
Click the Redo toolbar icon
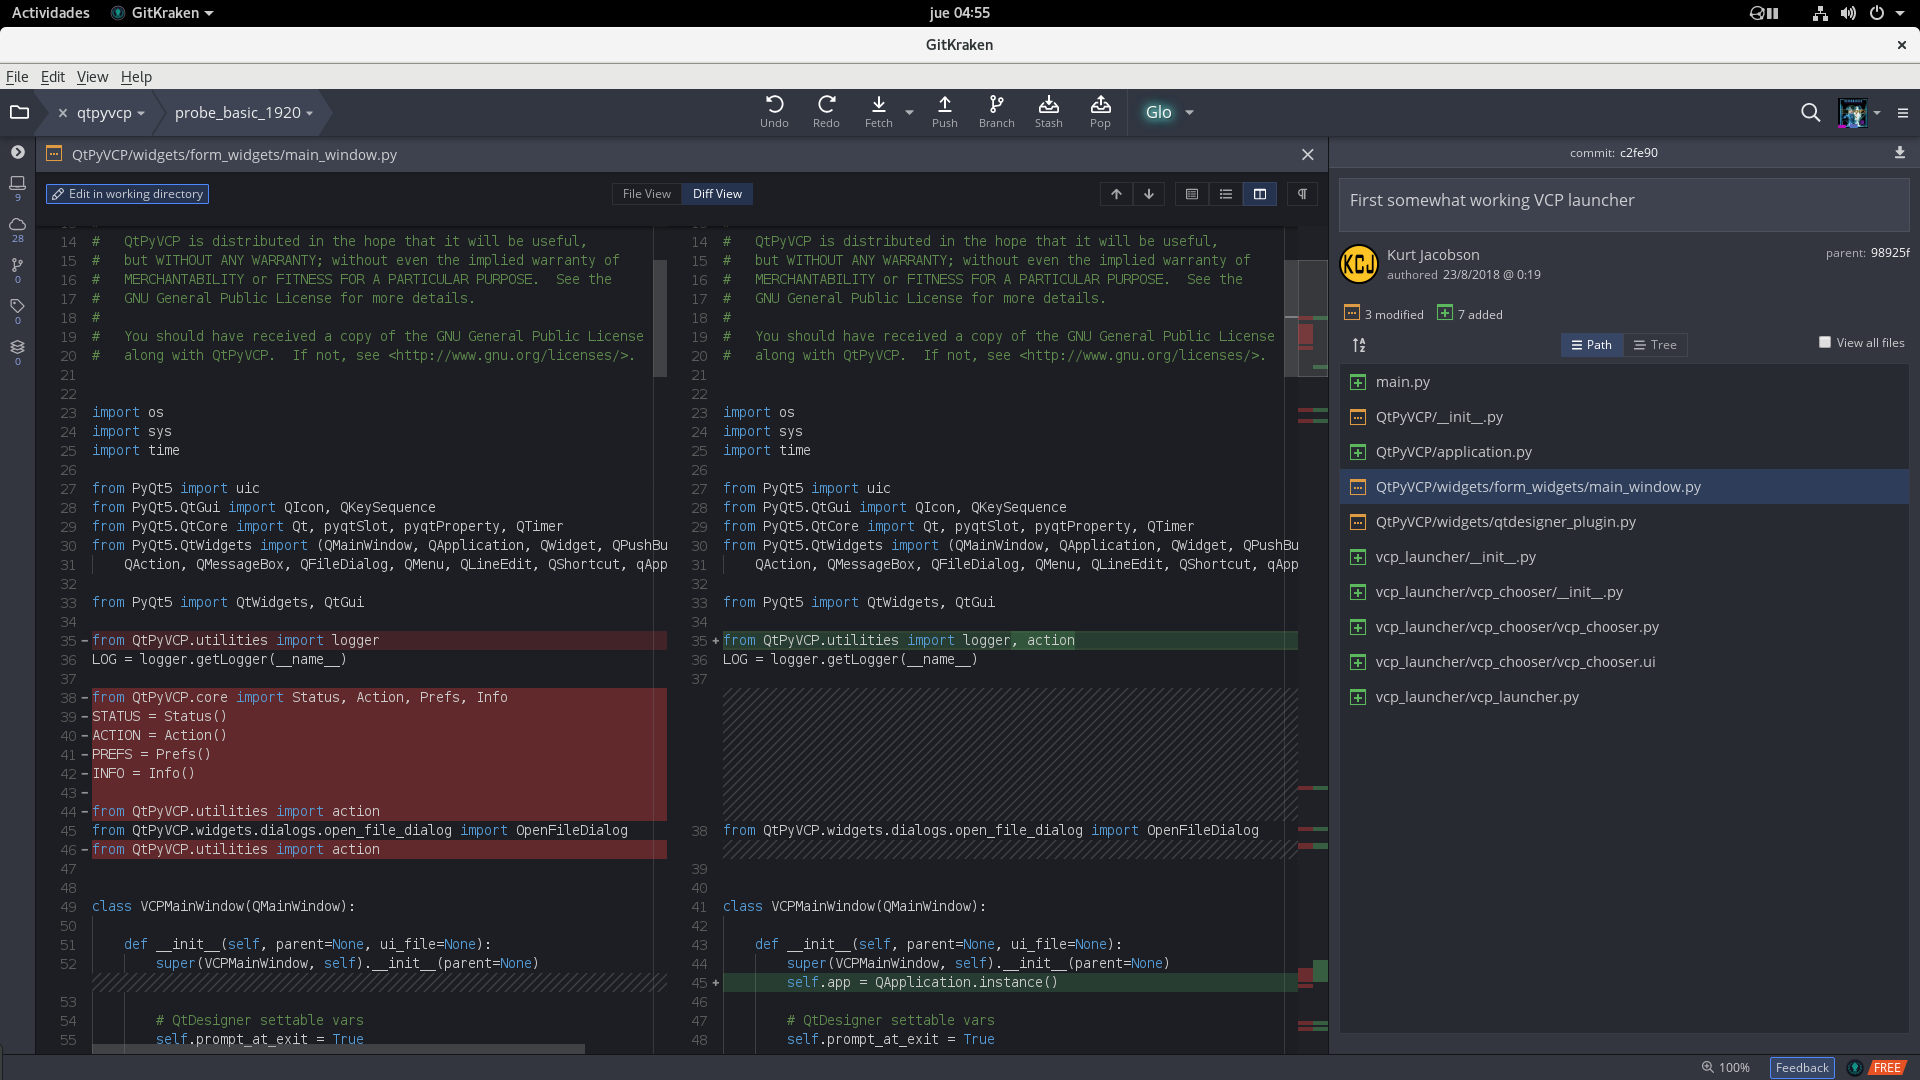tap(826, 112)
